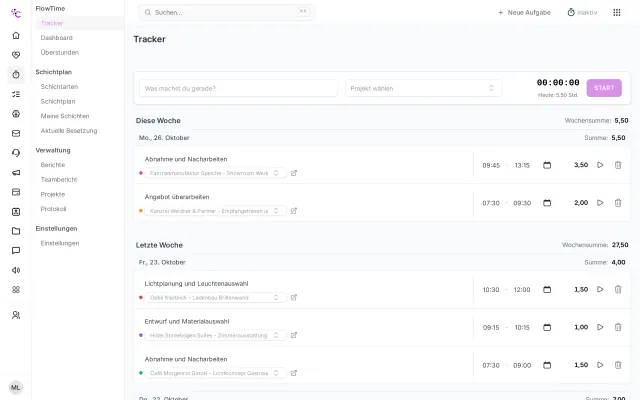Open the Projekt wählen dropdown
Viewport: 640px width, 400px height.
coord(423,88)
